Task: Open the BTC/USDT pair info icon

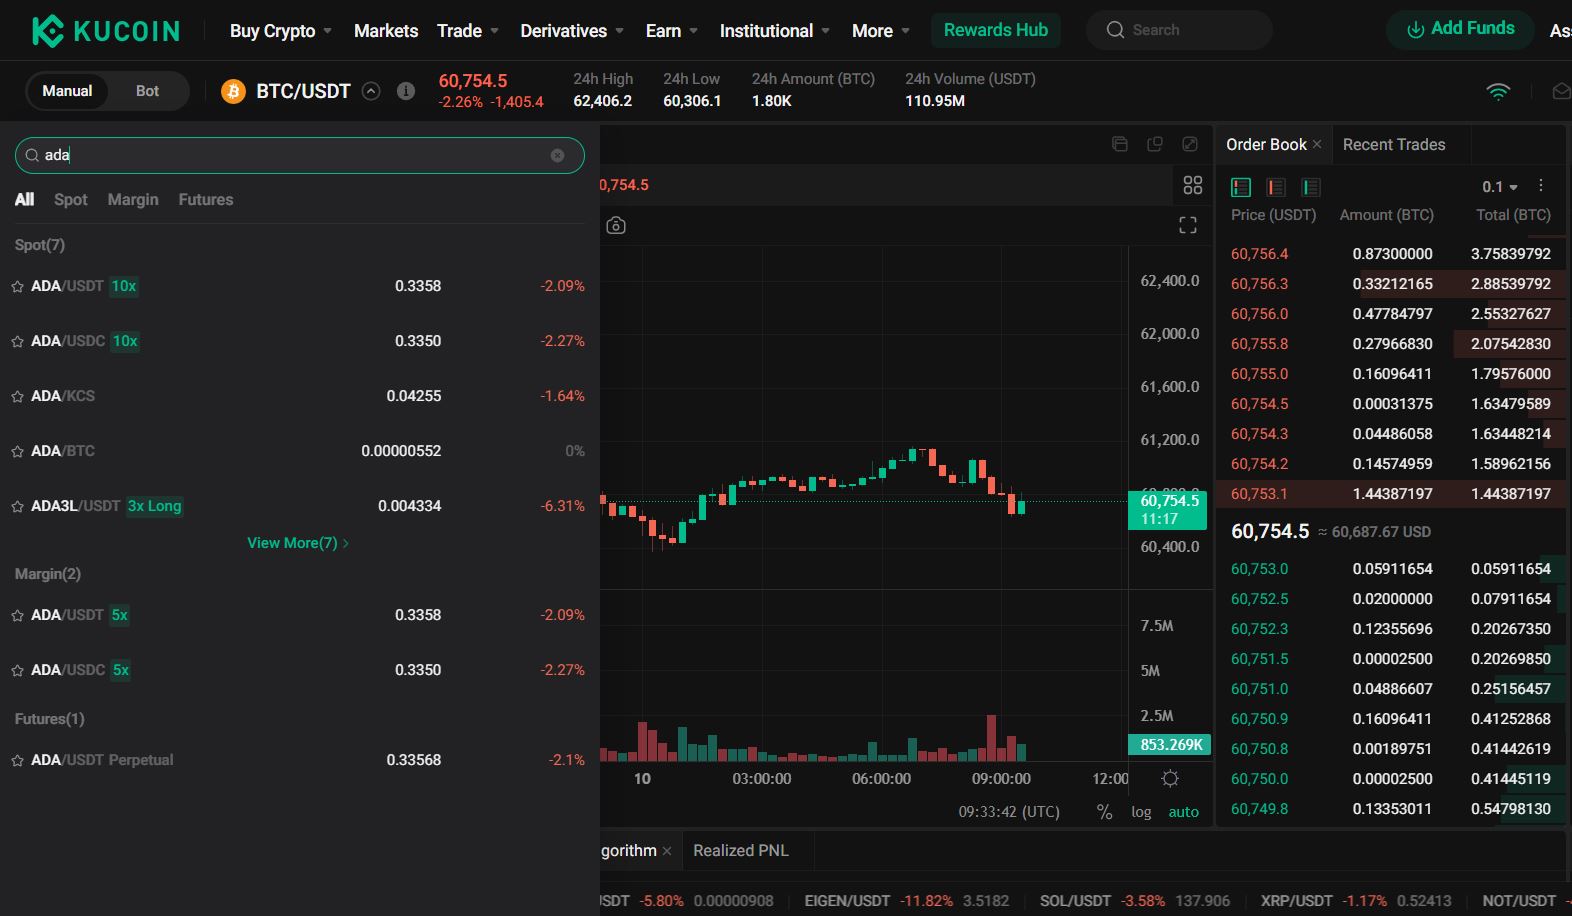Action: (x=406, y=91)
